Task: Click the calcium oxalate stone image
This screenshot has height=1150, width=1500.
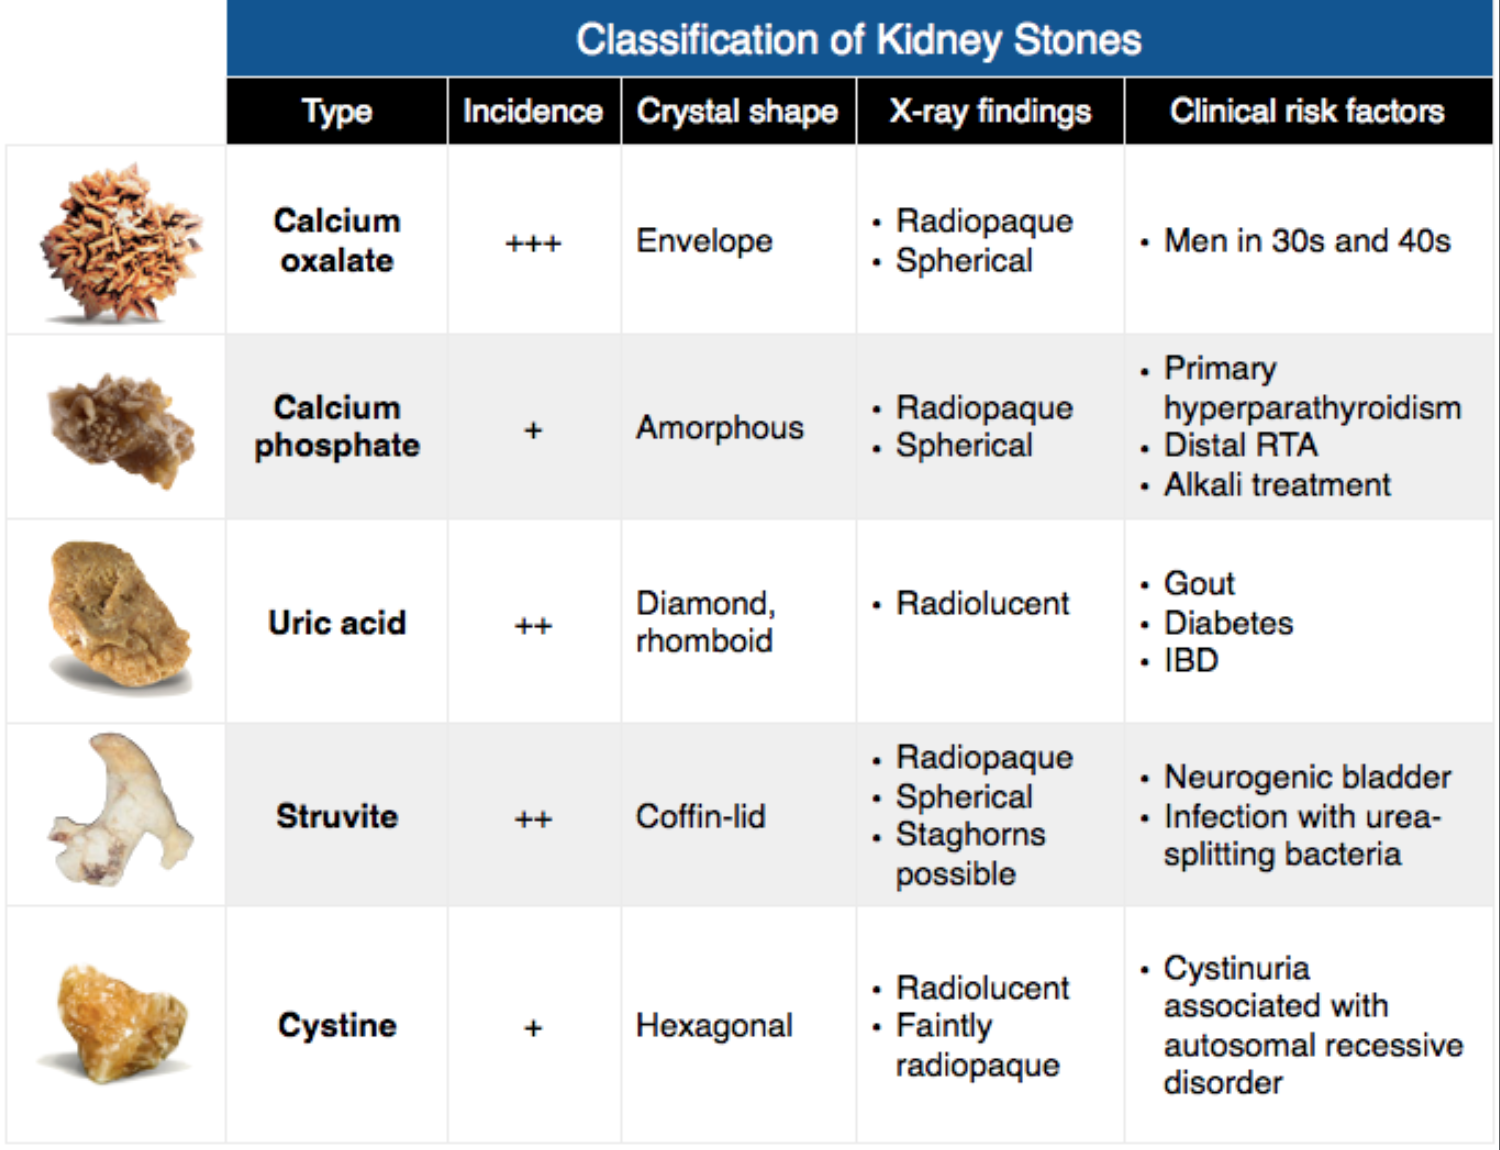Action: tap(122, 243)
